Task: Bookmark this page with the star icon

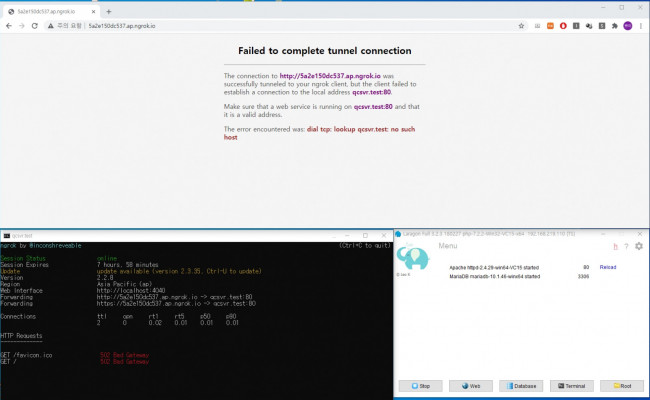Action: (521, 26)
